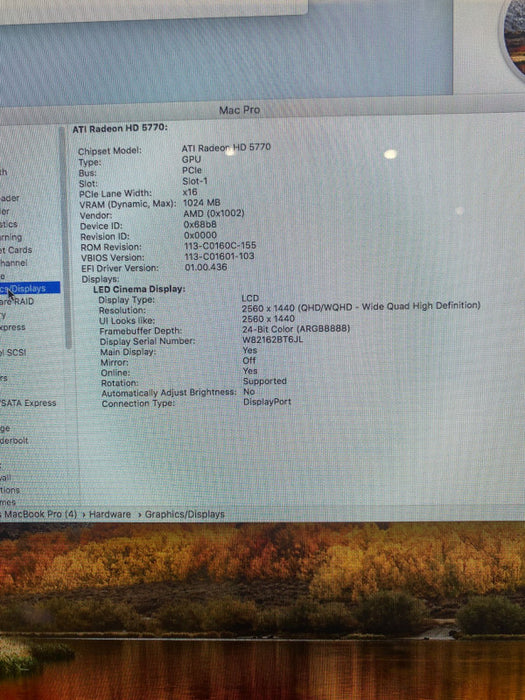Screen dimensions: 525x700
Task: Click the ATI Radeon HD 5770 bold heading
Action: click(120, 129)
